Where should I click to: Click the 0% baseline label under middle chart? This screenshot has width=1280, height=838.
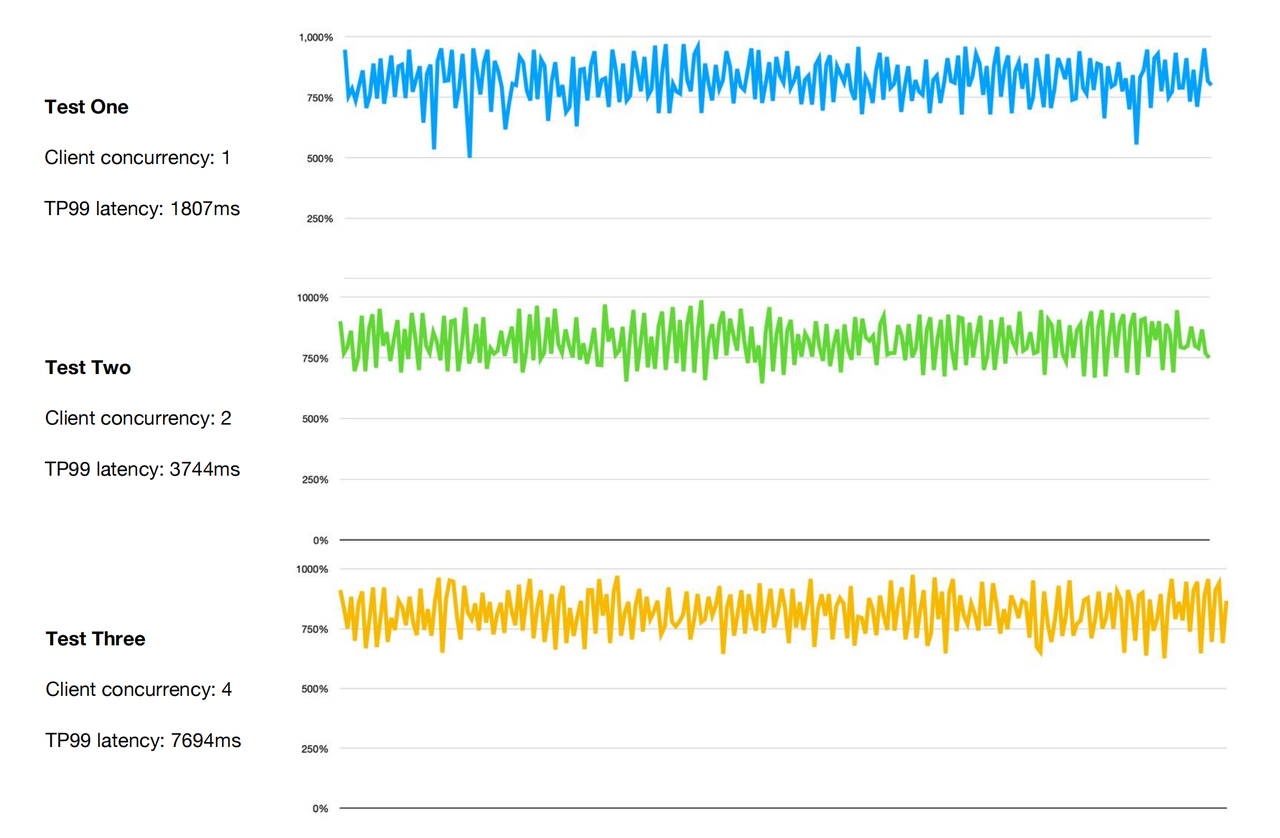point(322,539)
